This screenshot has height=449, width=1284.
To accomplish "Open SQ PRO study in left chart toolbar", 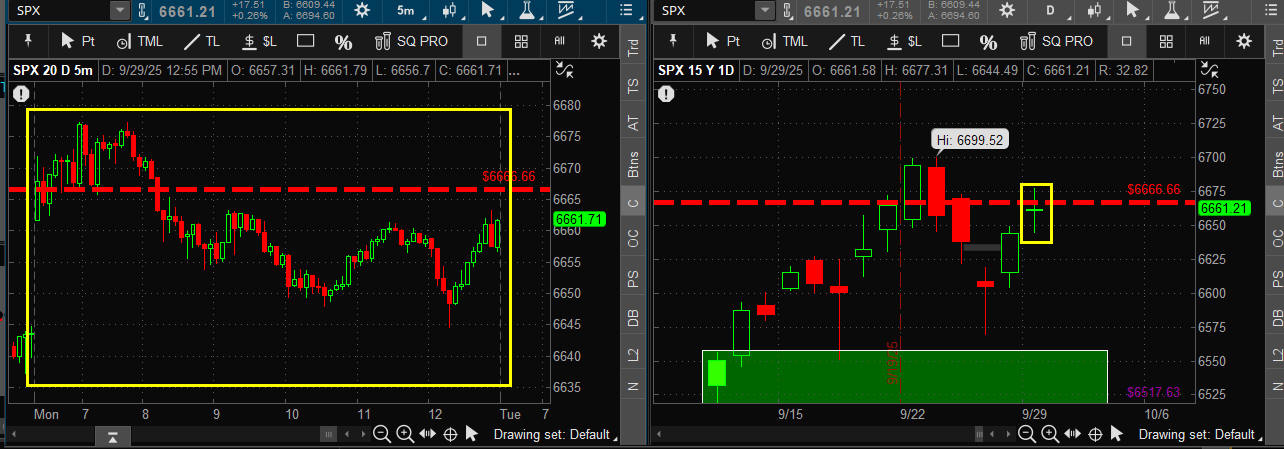I will pyautogui.click(x=411, y=41).
